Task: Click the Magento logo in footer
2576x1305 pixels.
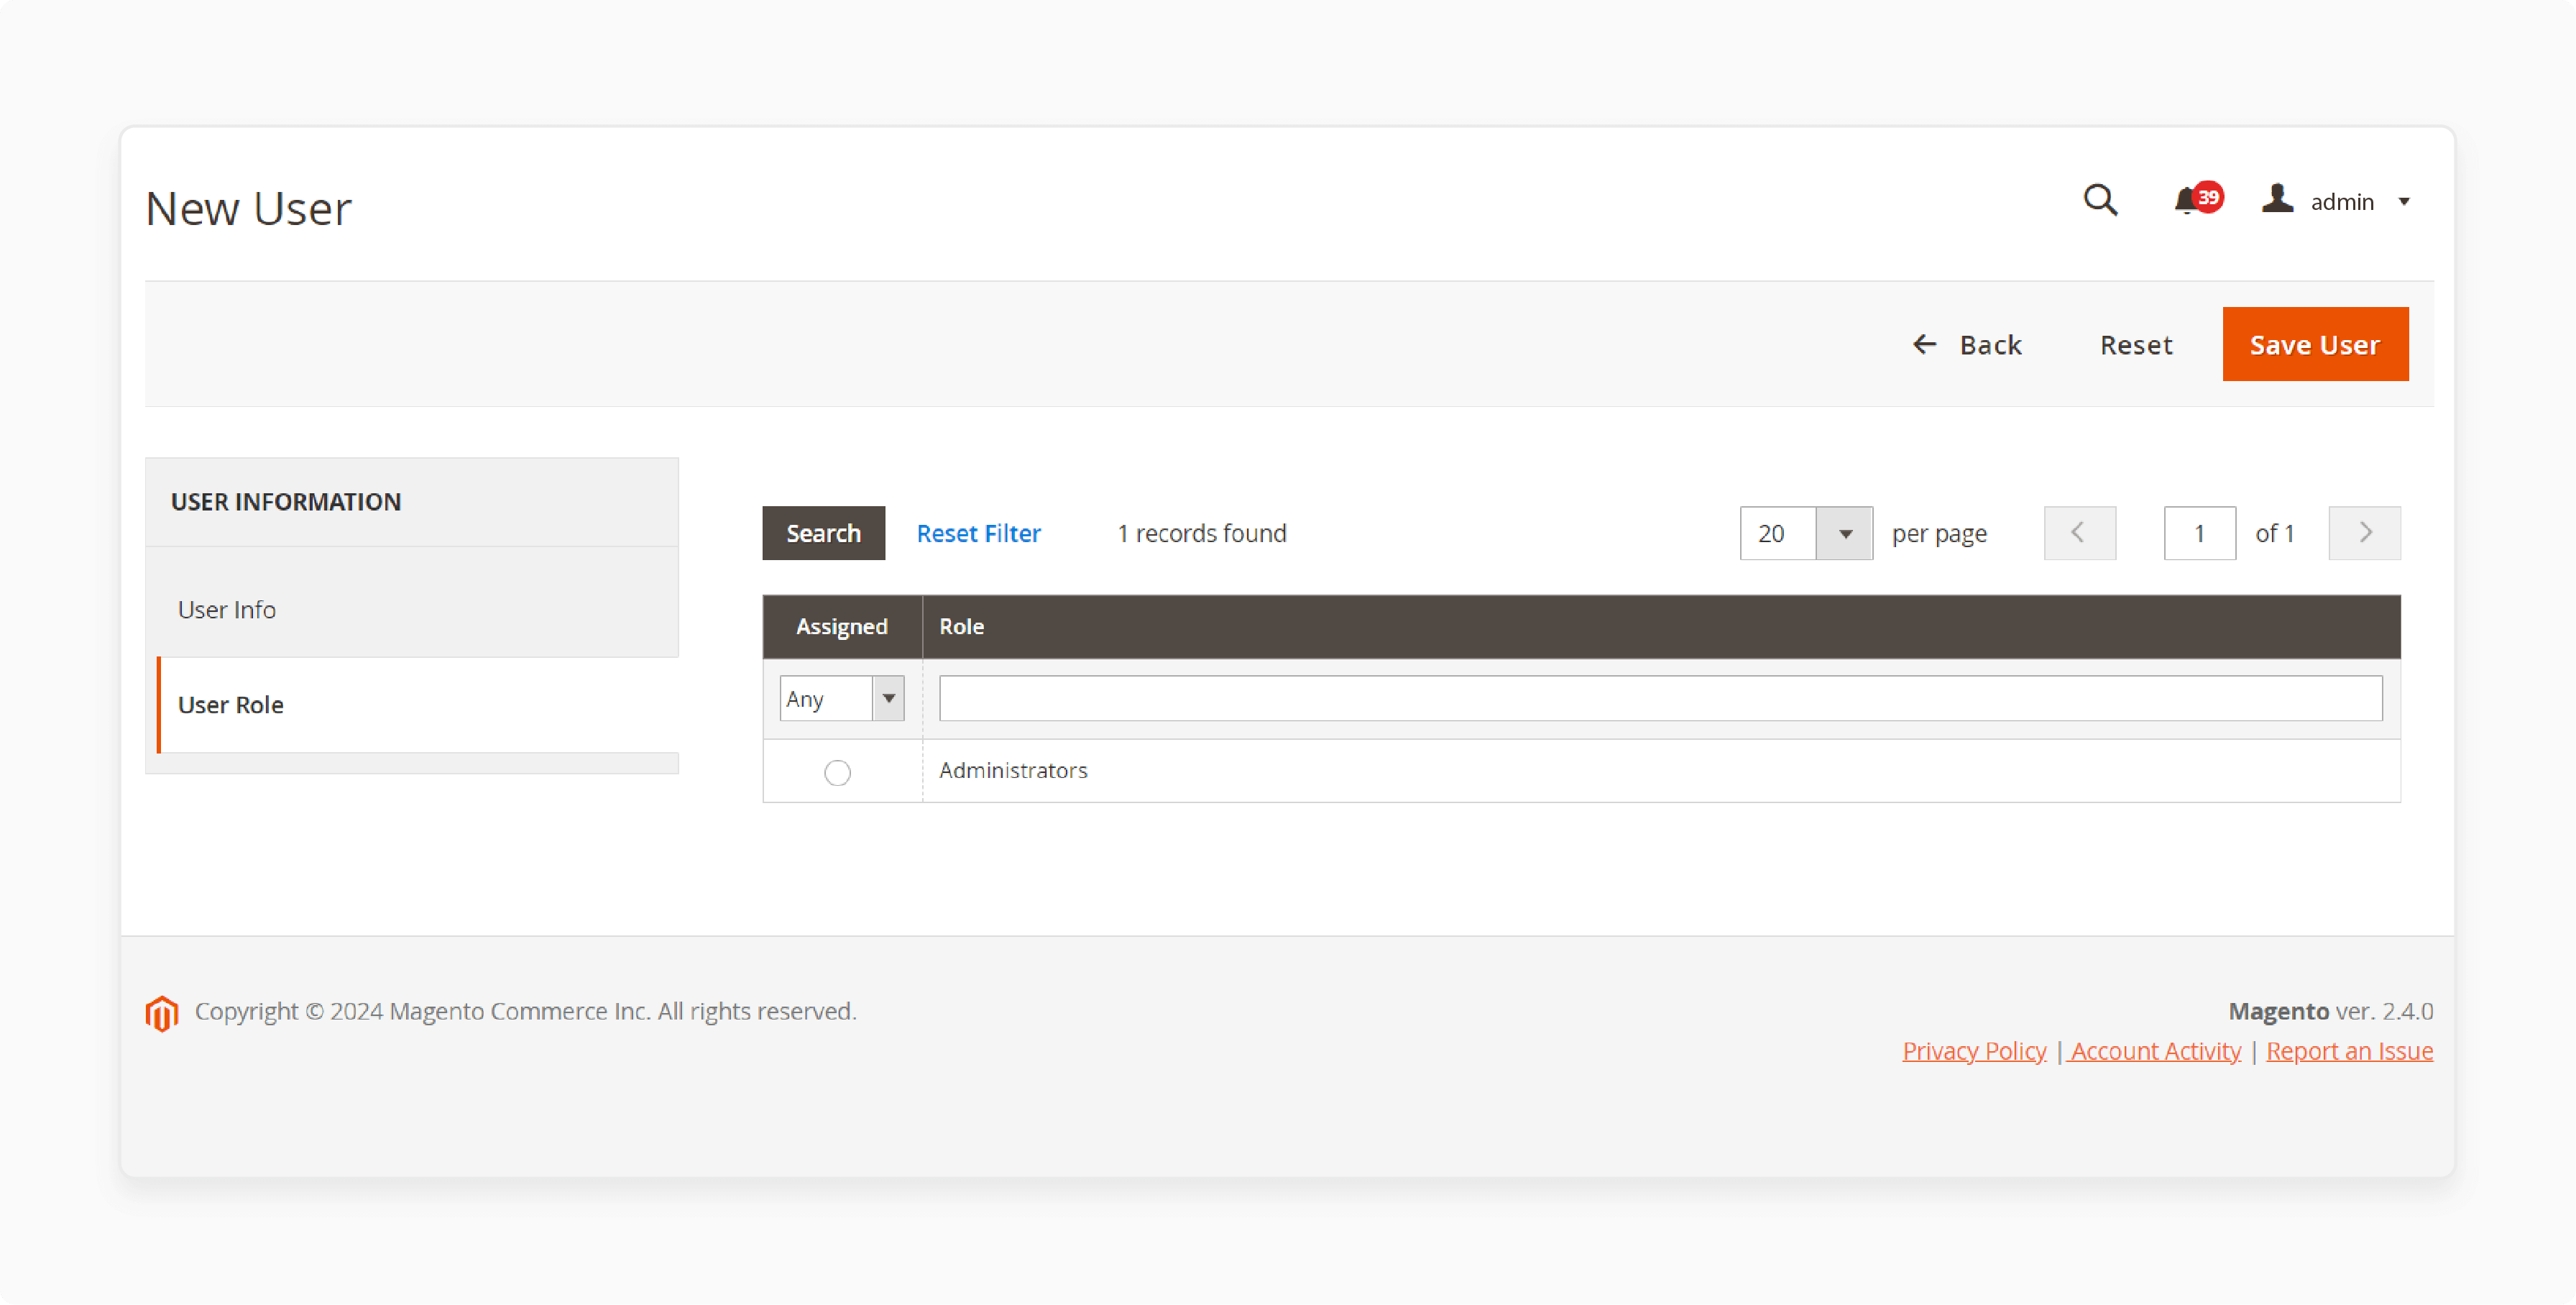Action: coord(161,1013)
